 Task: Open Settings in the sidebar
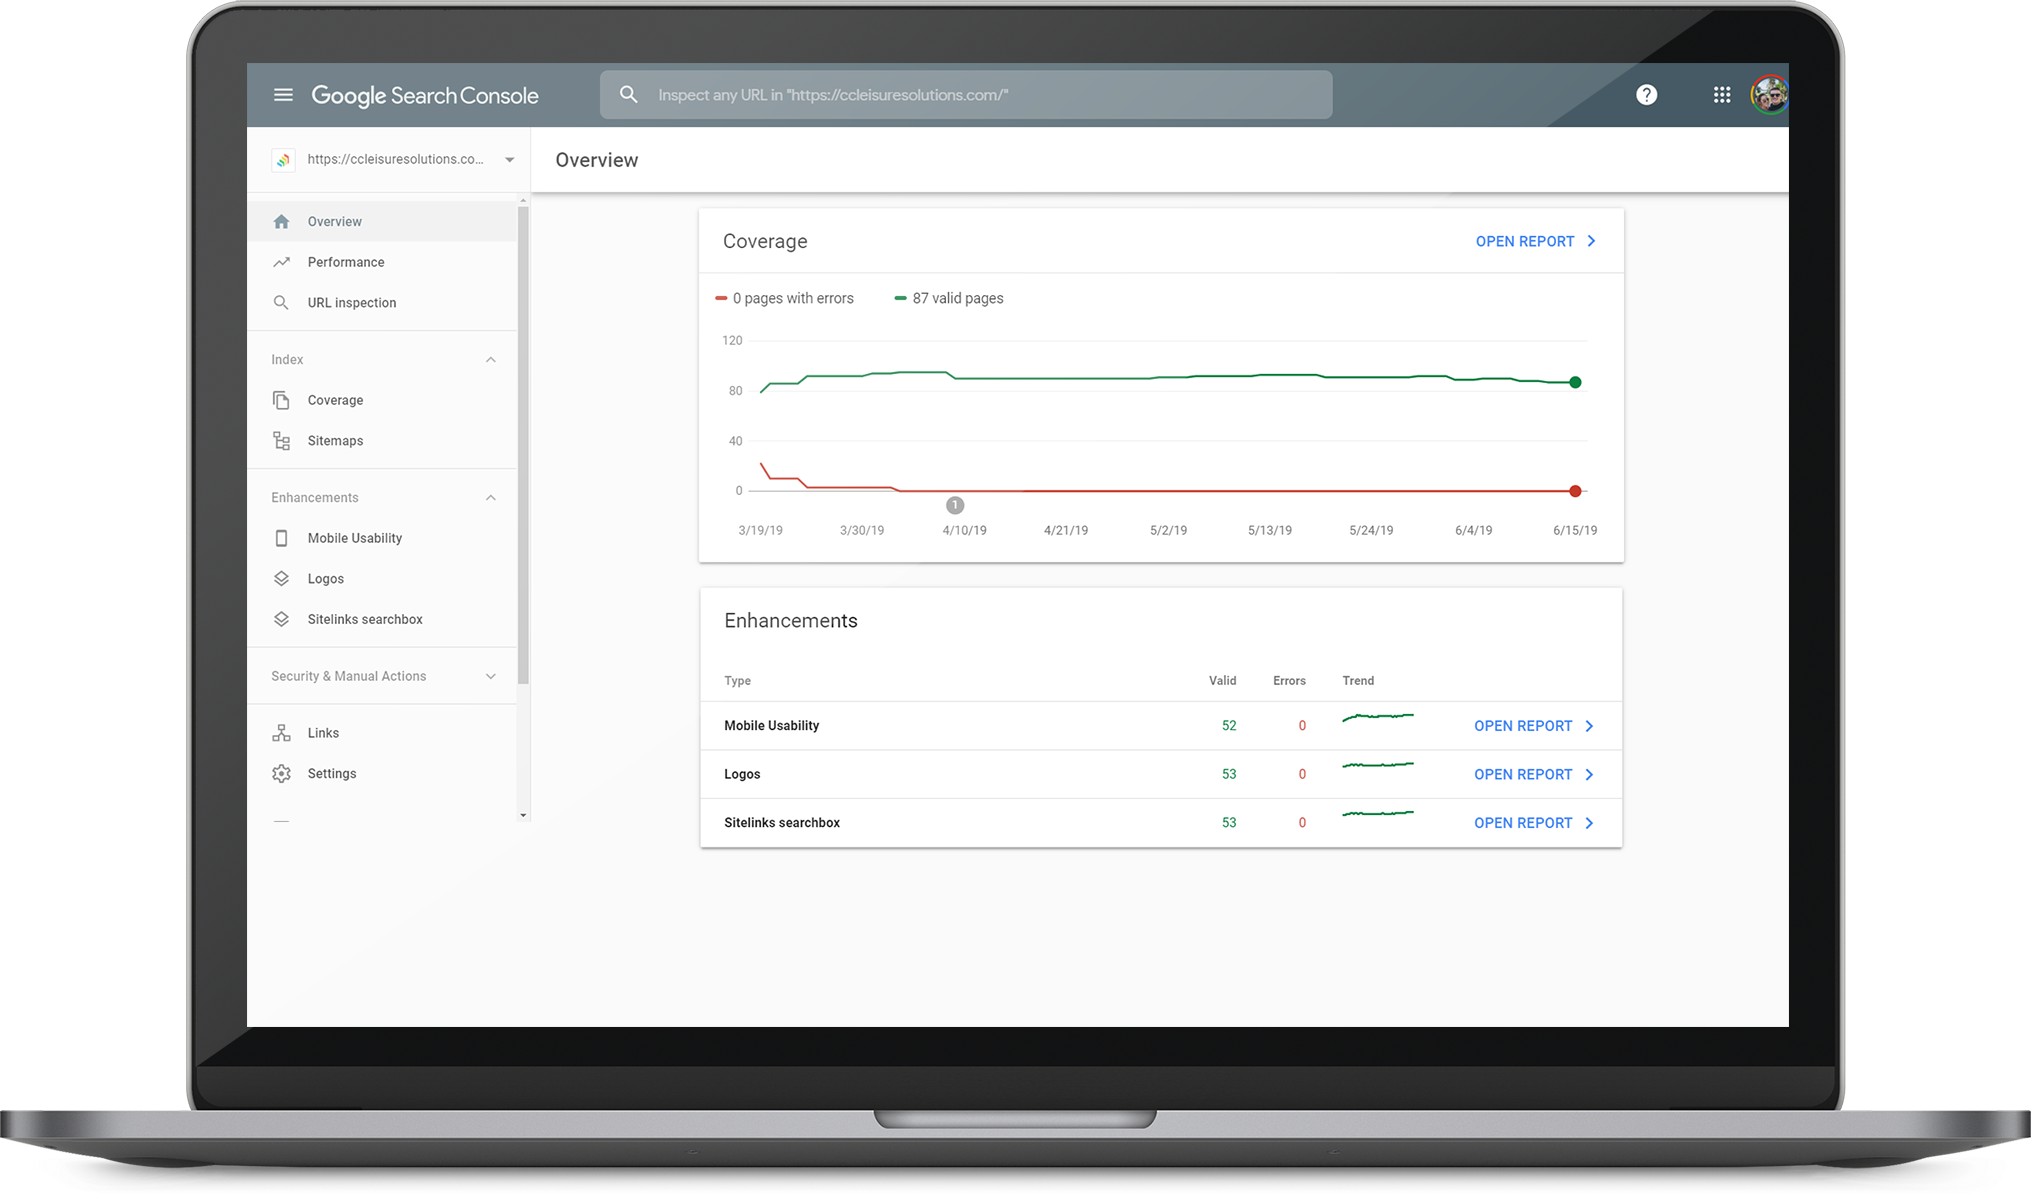coord(382,774)
